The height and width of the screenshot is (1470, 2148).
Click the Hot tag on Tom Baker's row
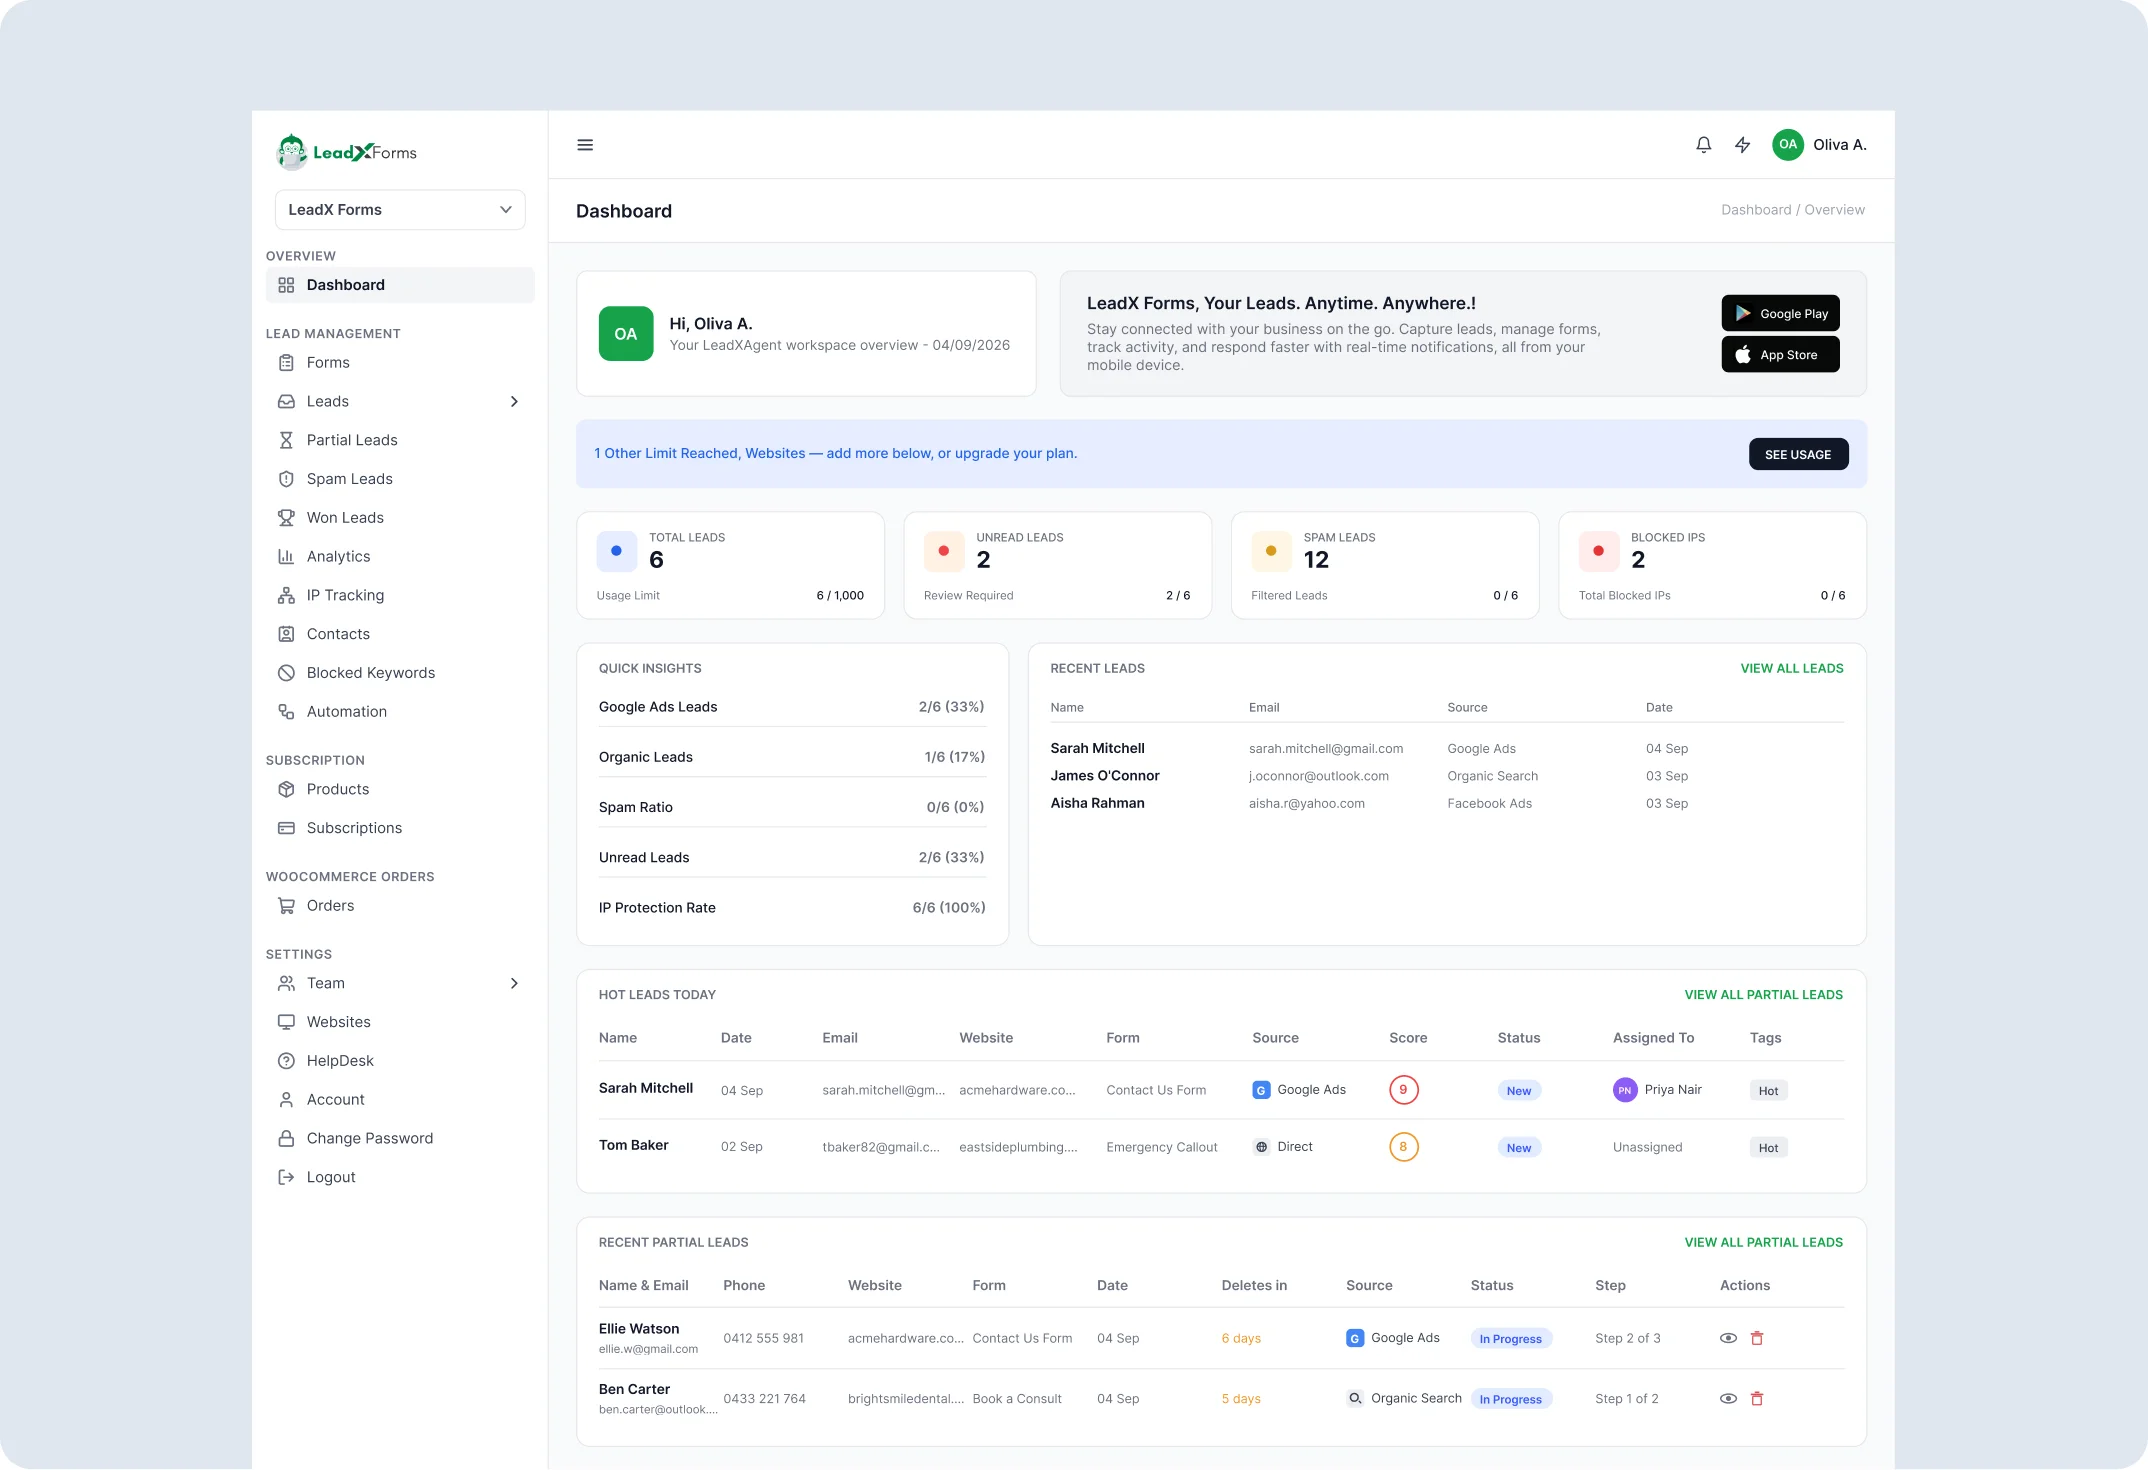coord(1768,1148)
